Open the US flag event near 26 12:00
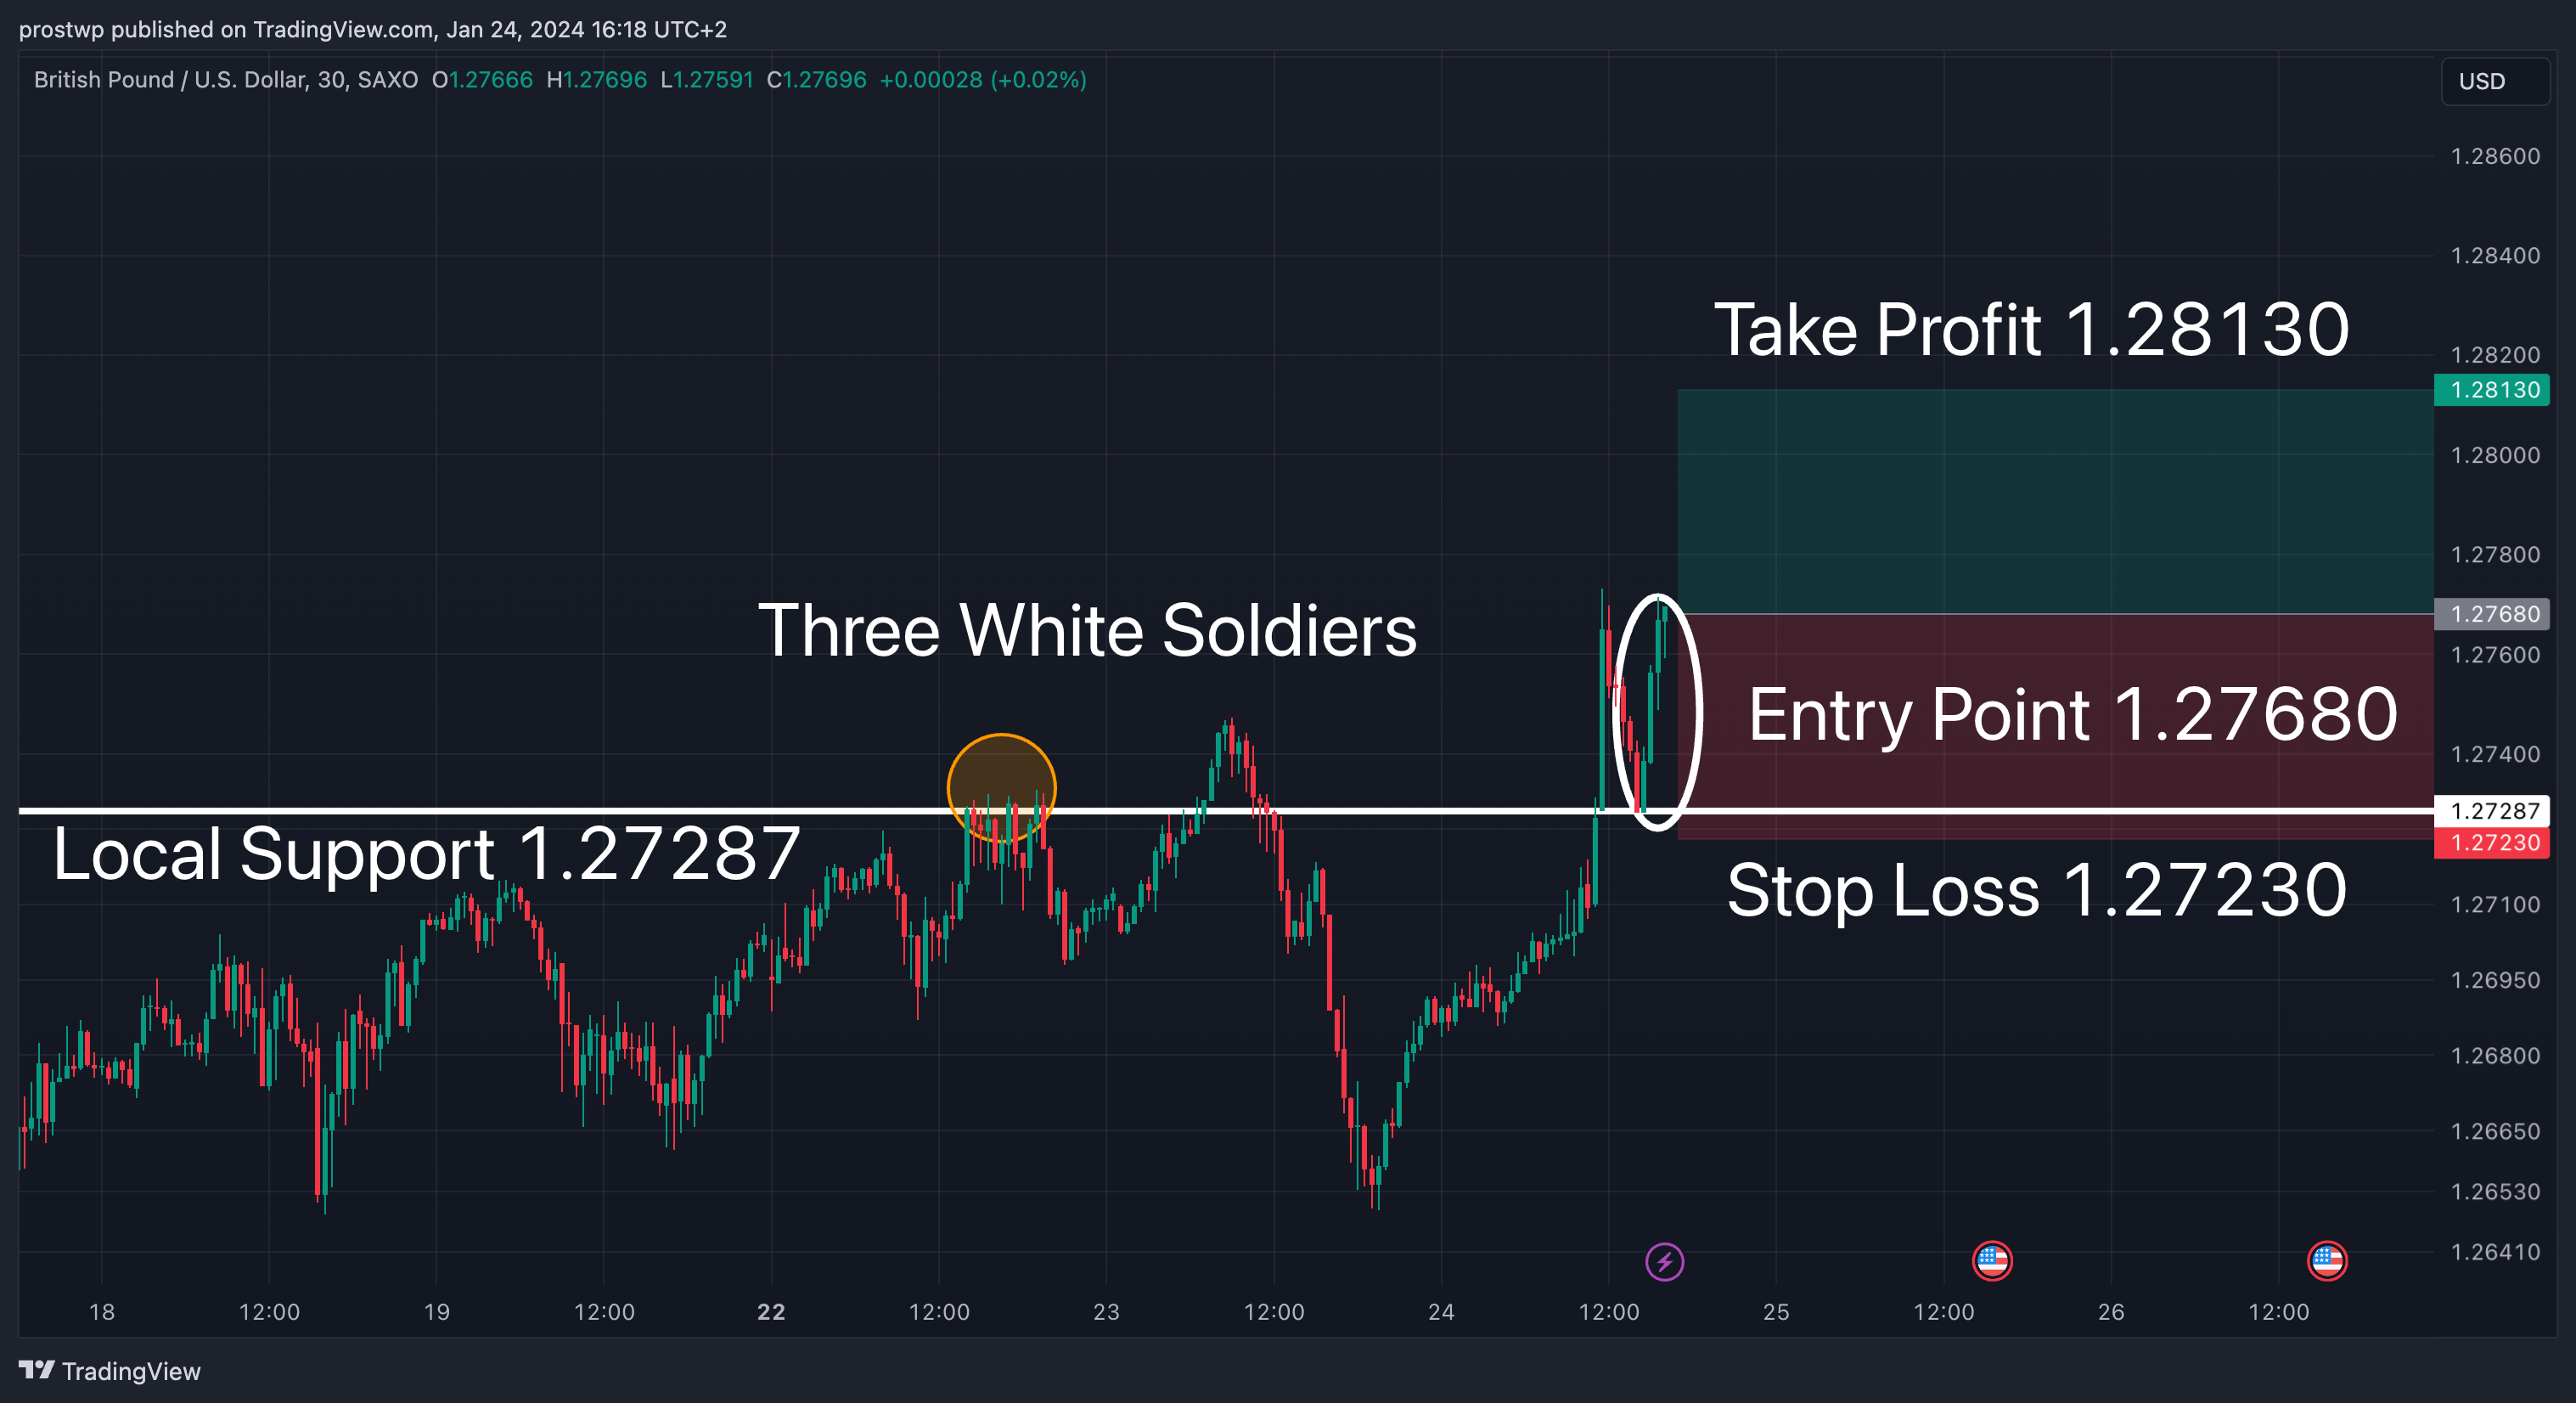Screen dimensions: 2576x1403 coord(2326,1261)
